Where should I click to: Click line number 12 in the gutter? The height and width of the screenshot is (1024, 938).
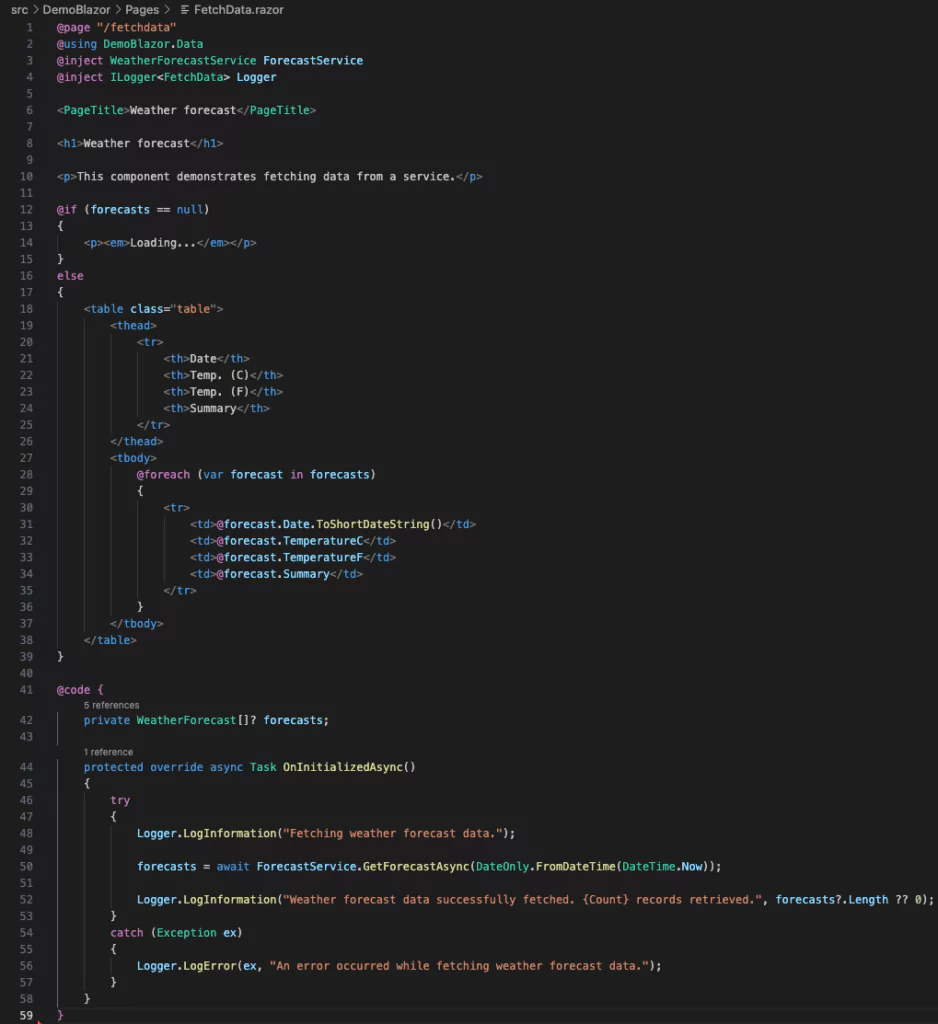coord(26,210)
